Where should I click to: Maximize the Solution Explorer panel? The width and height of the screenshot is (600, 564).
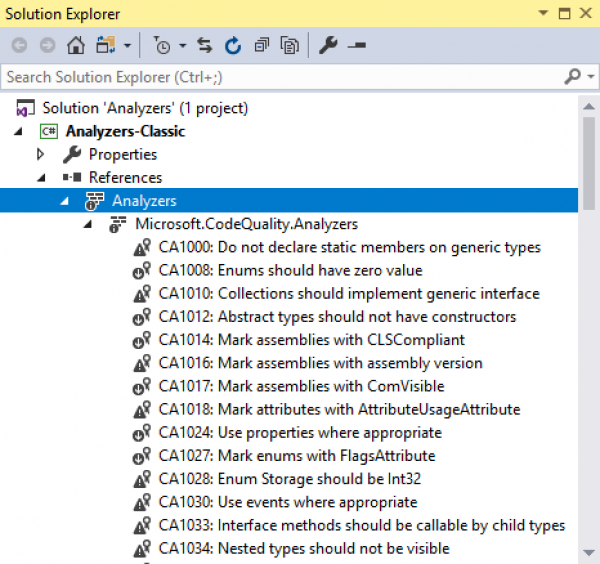point(564,13)
